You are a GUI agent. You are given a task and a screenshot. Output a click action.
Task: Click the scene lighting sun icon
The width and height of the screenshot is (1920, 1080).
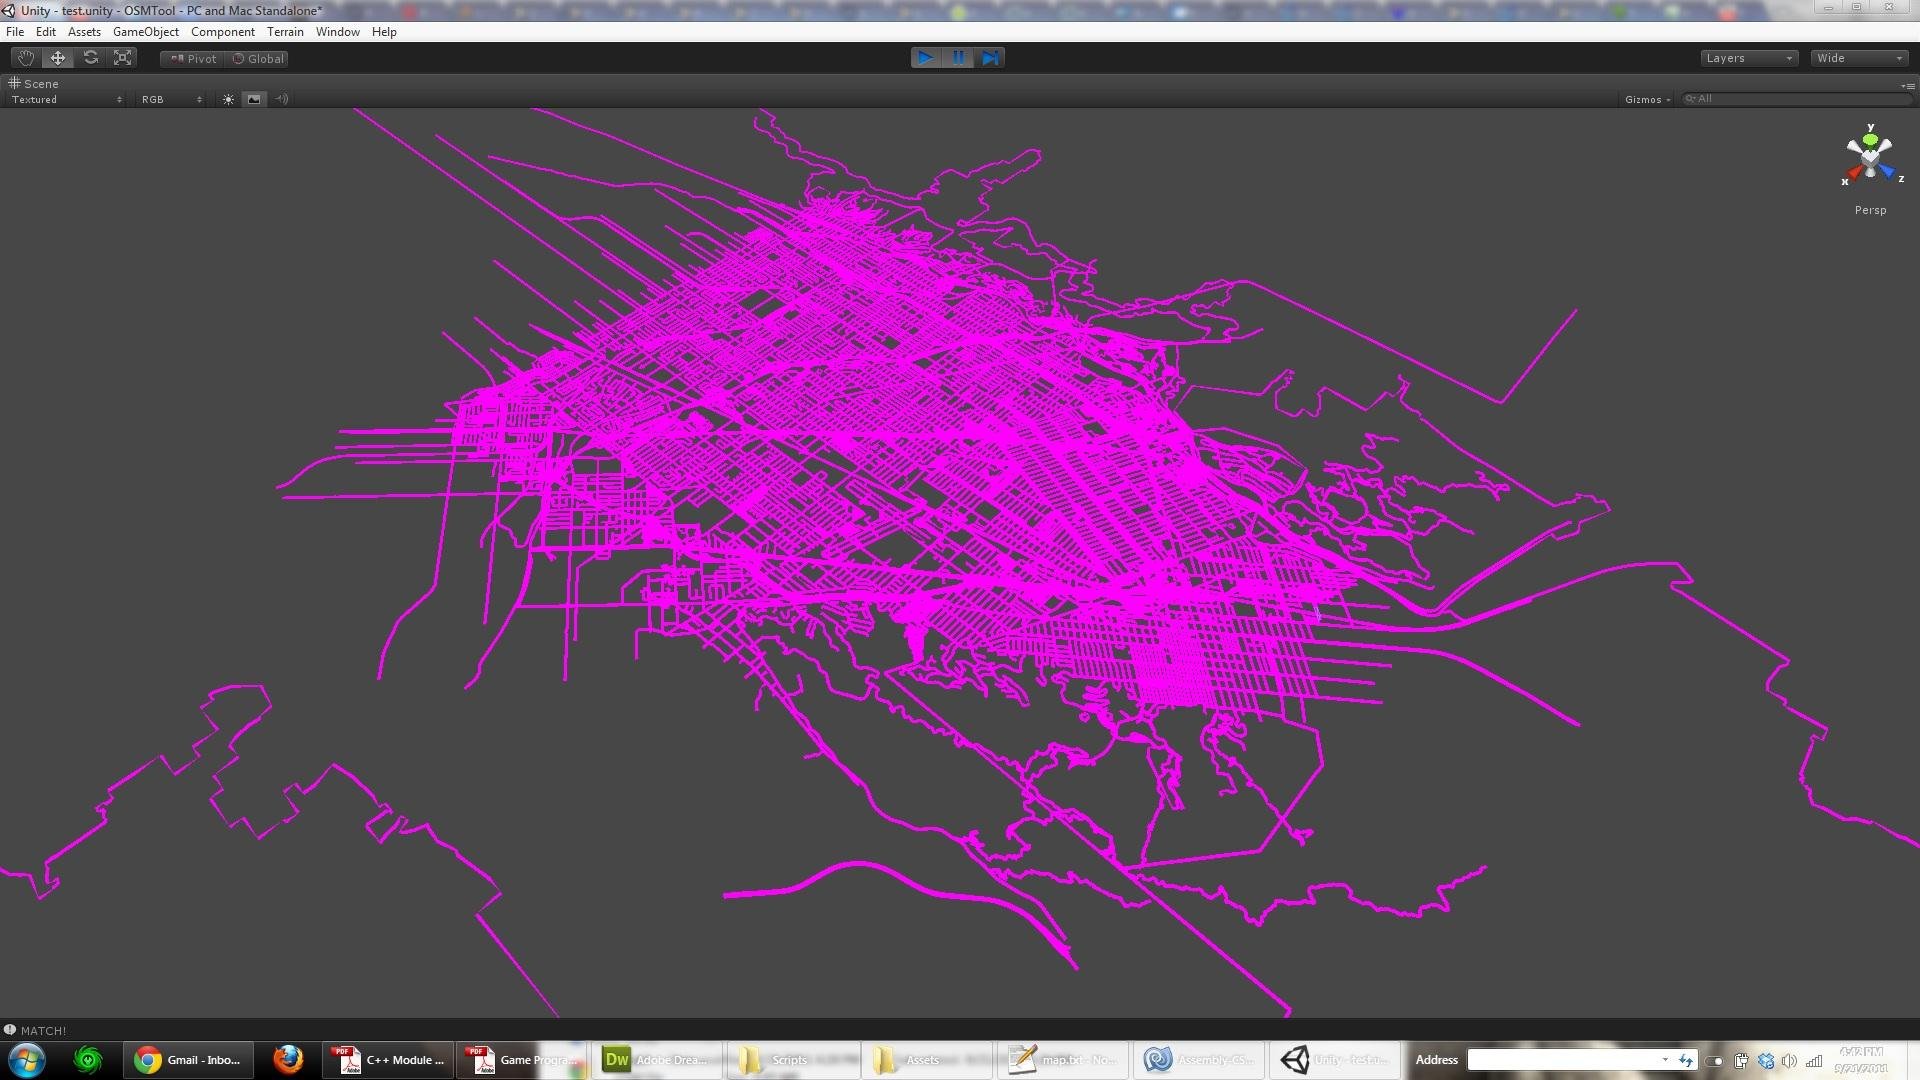click(228, 98)
